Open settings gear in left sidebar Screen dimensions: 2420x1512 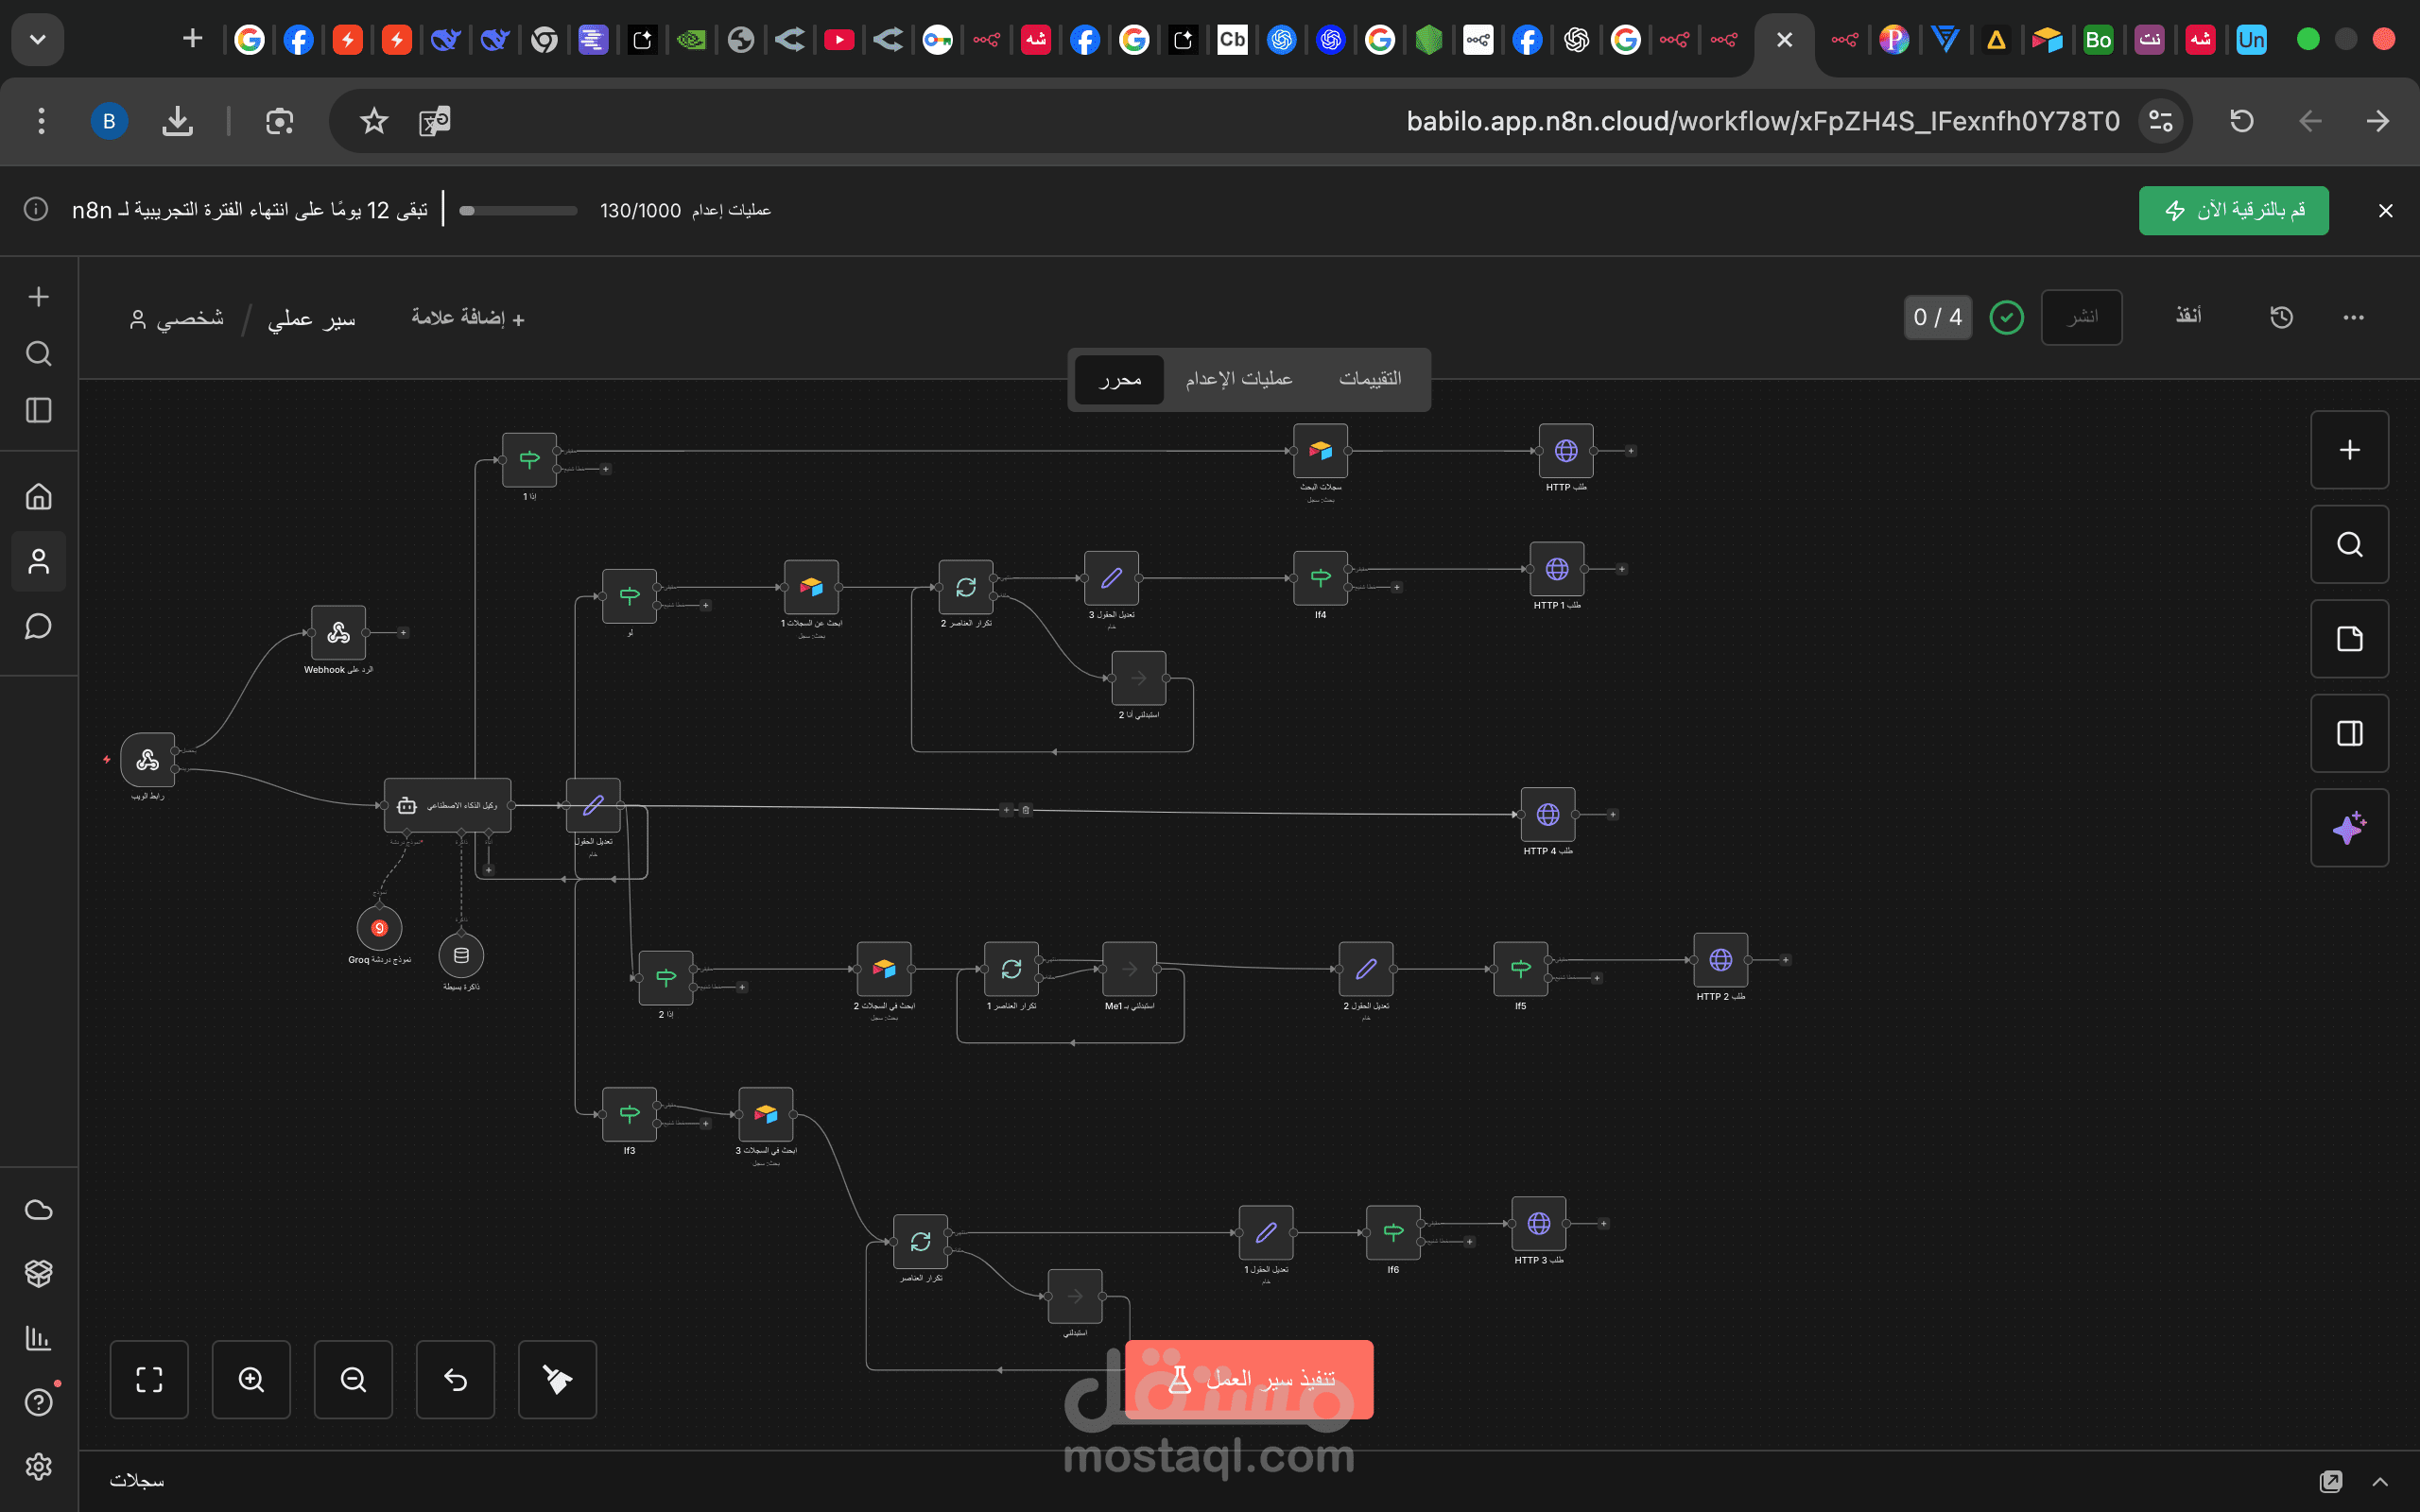click(38, 1466)
